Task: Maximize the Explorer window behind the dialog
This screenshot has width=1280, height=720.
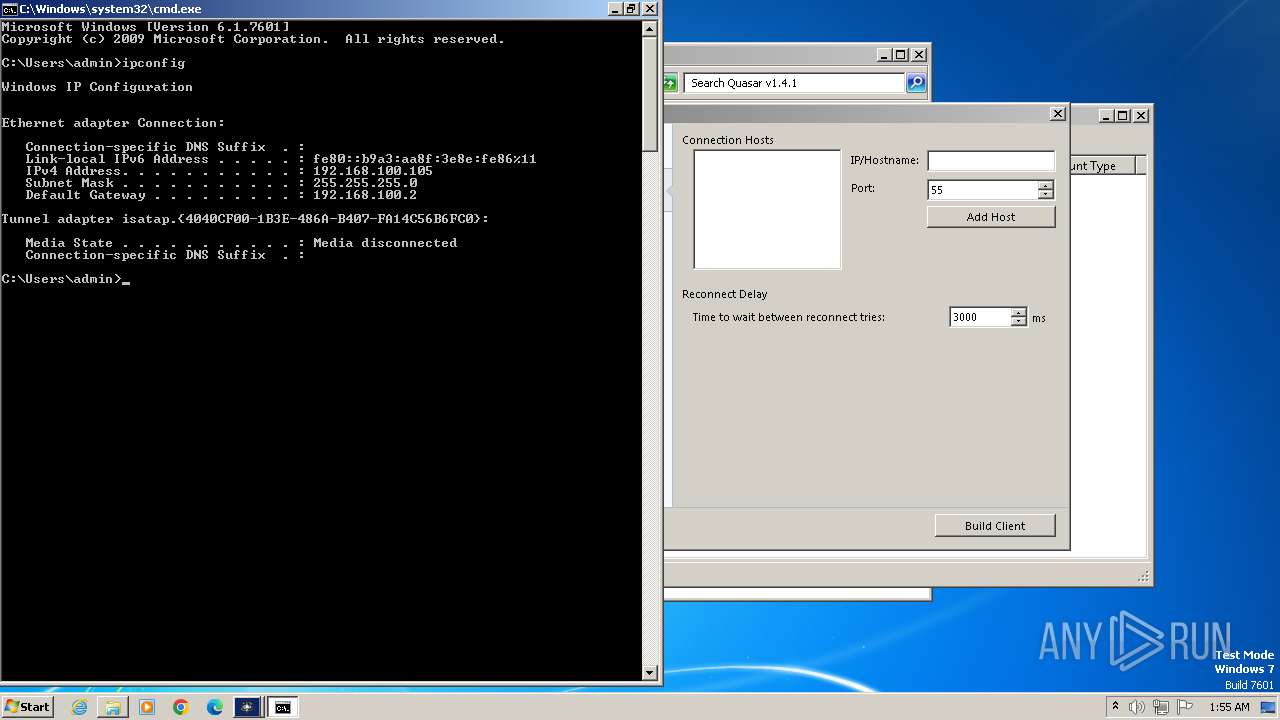Action: (x=900, y=55)
